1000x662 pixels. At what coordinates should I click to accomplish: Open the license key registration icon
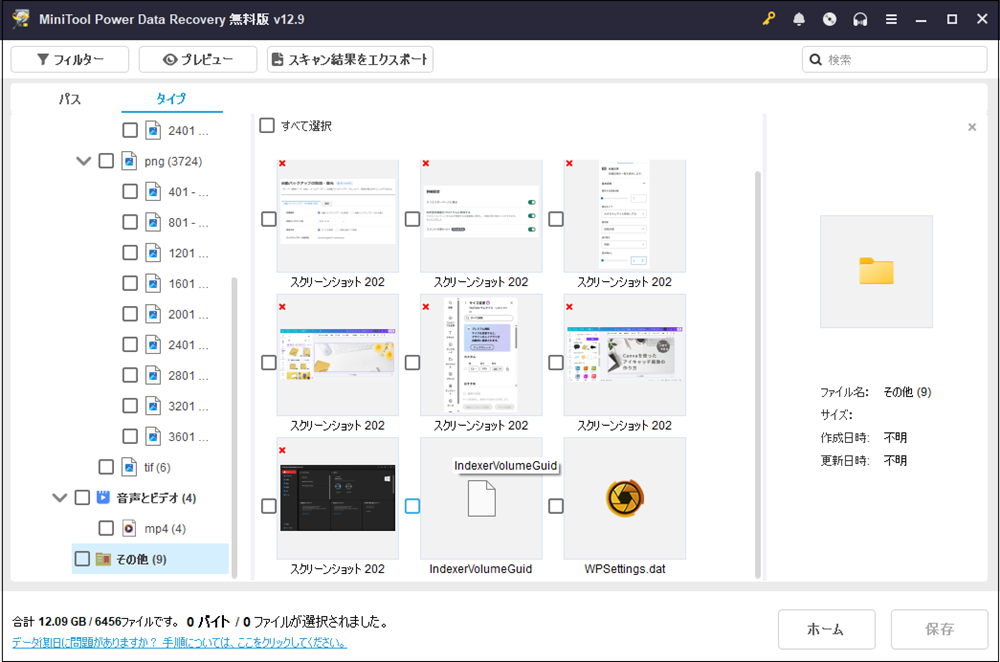(768, 18)
